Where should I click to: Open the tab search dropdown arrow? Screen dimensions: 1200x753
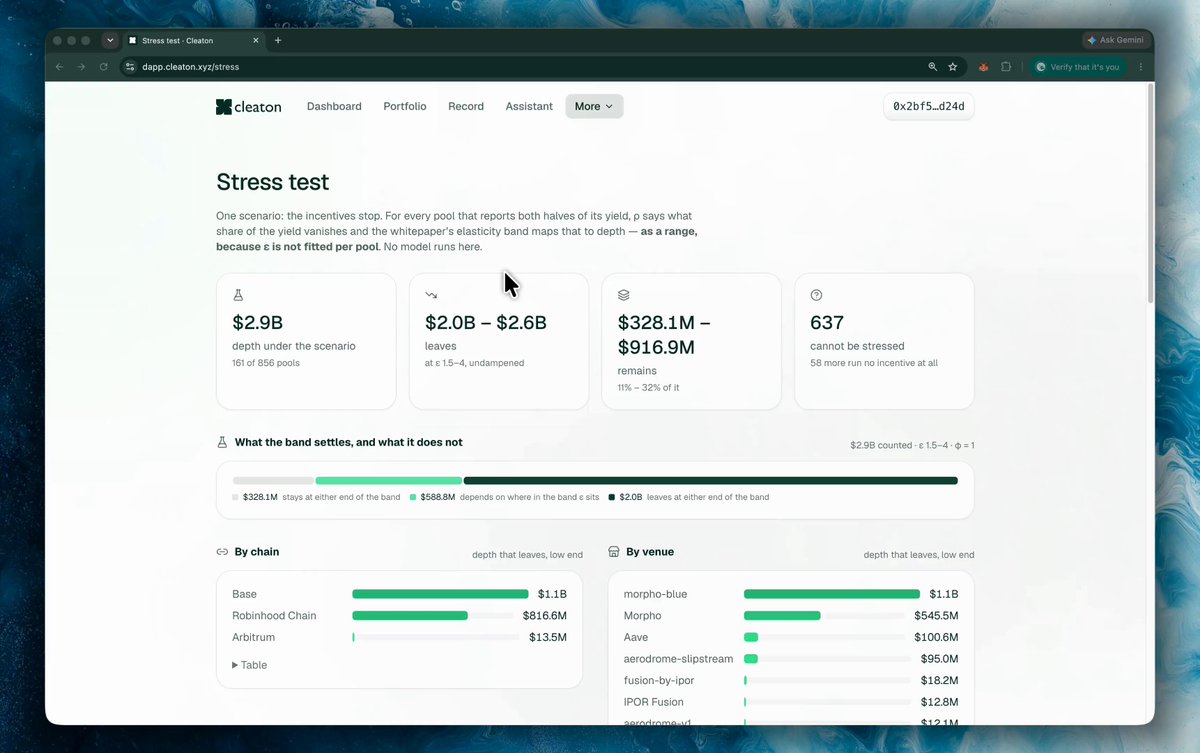(109, 40)
